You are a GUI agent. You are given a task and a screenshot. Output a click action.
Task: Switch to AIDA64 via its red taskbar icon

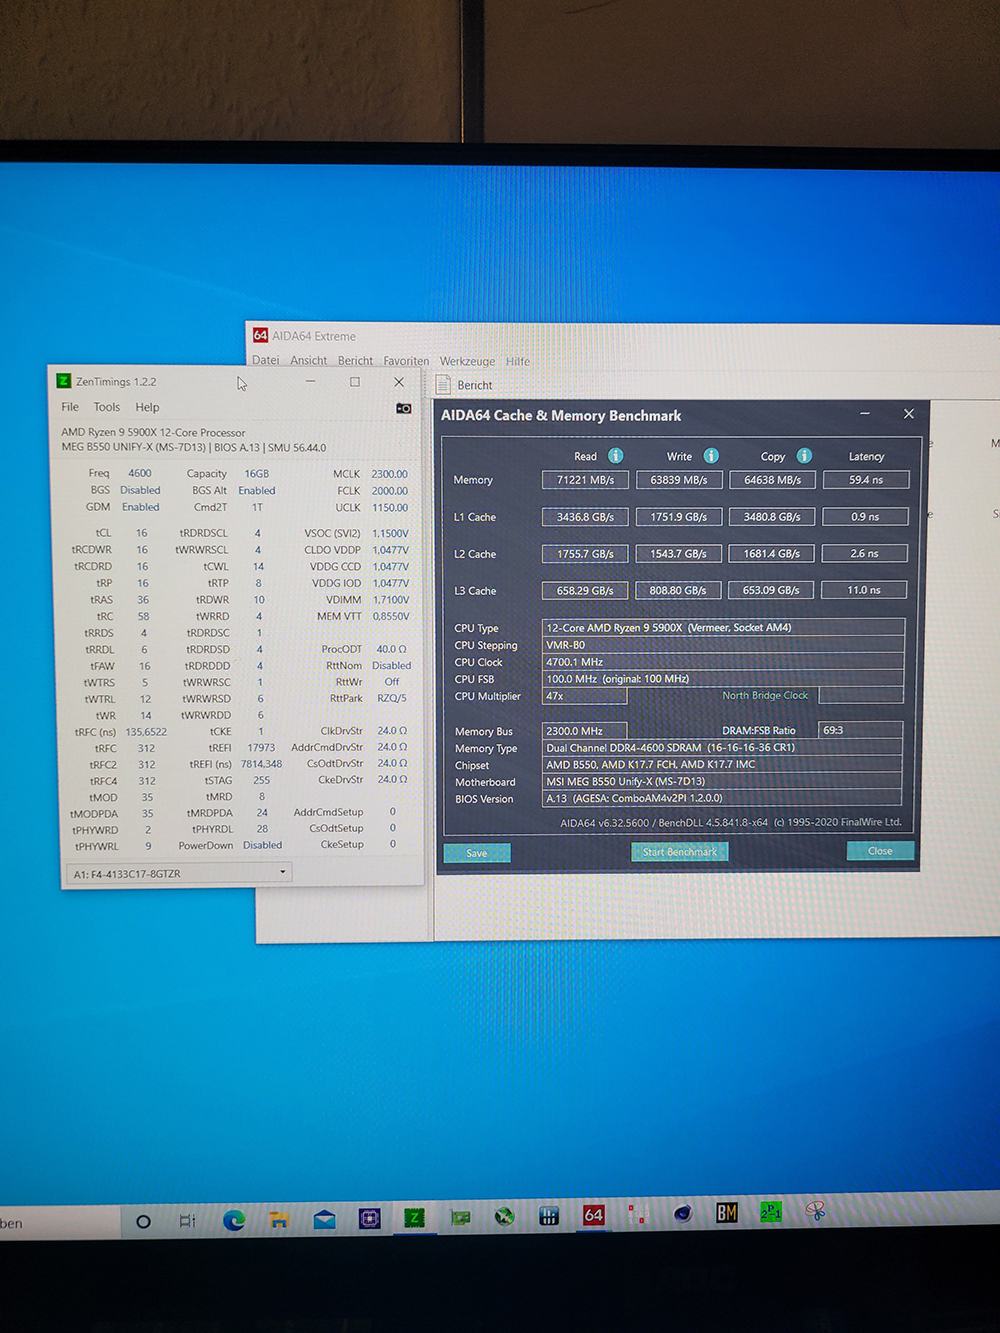tap(594, 1215)
